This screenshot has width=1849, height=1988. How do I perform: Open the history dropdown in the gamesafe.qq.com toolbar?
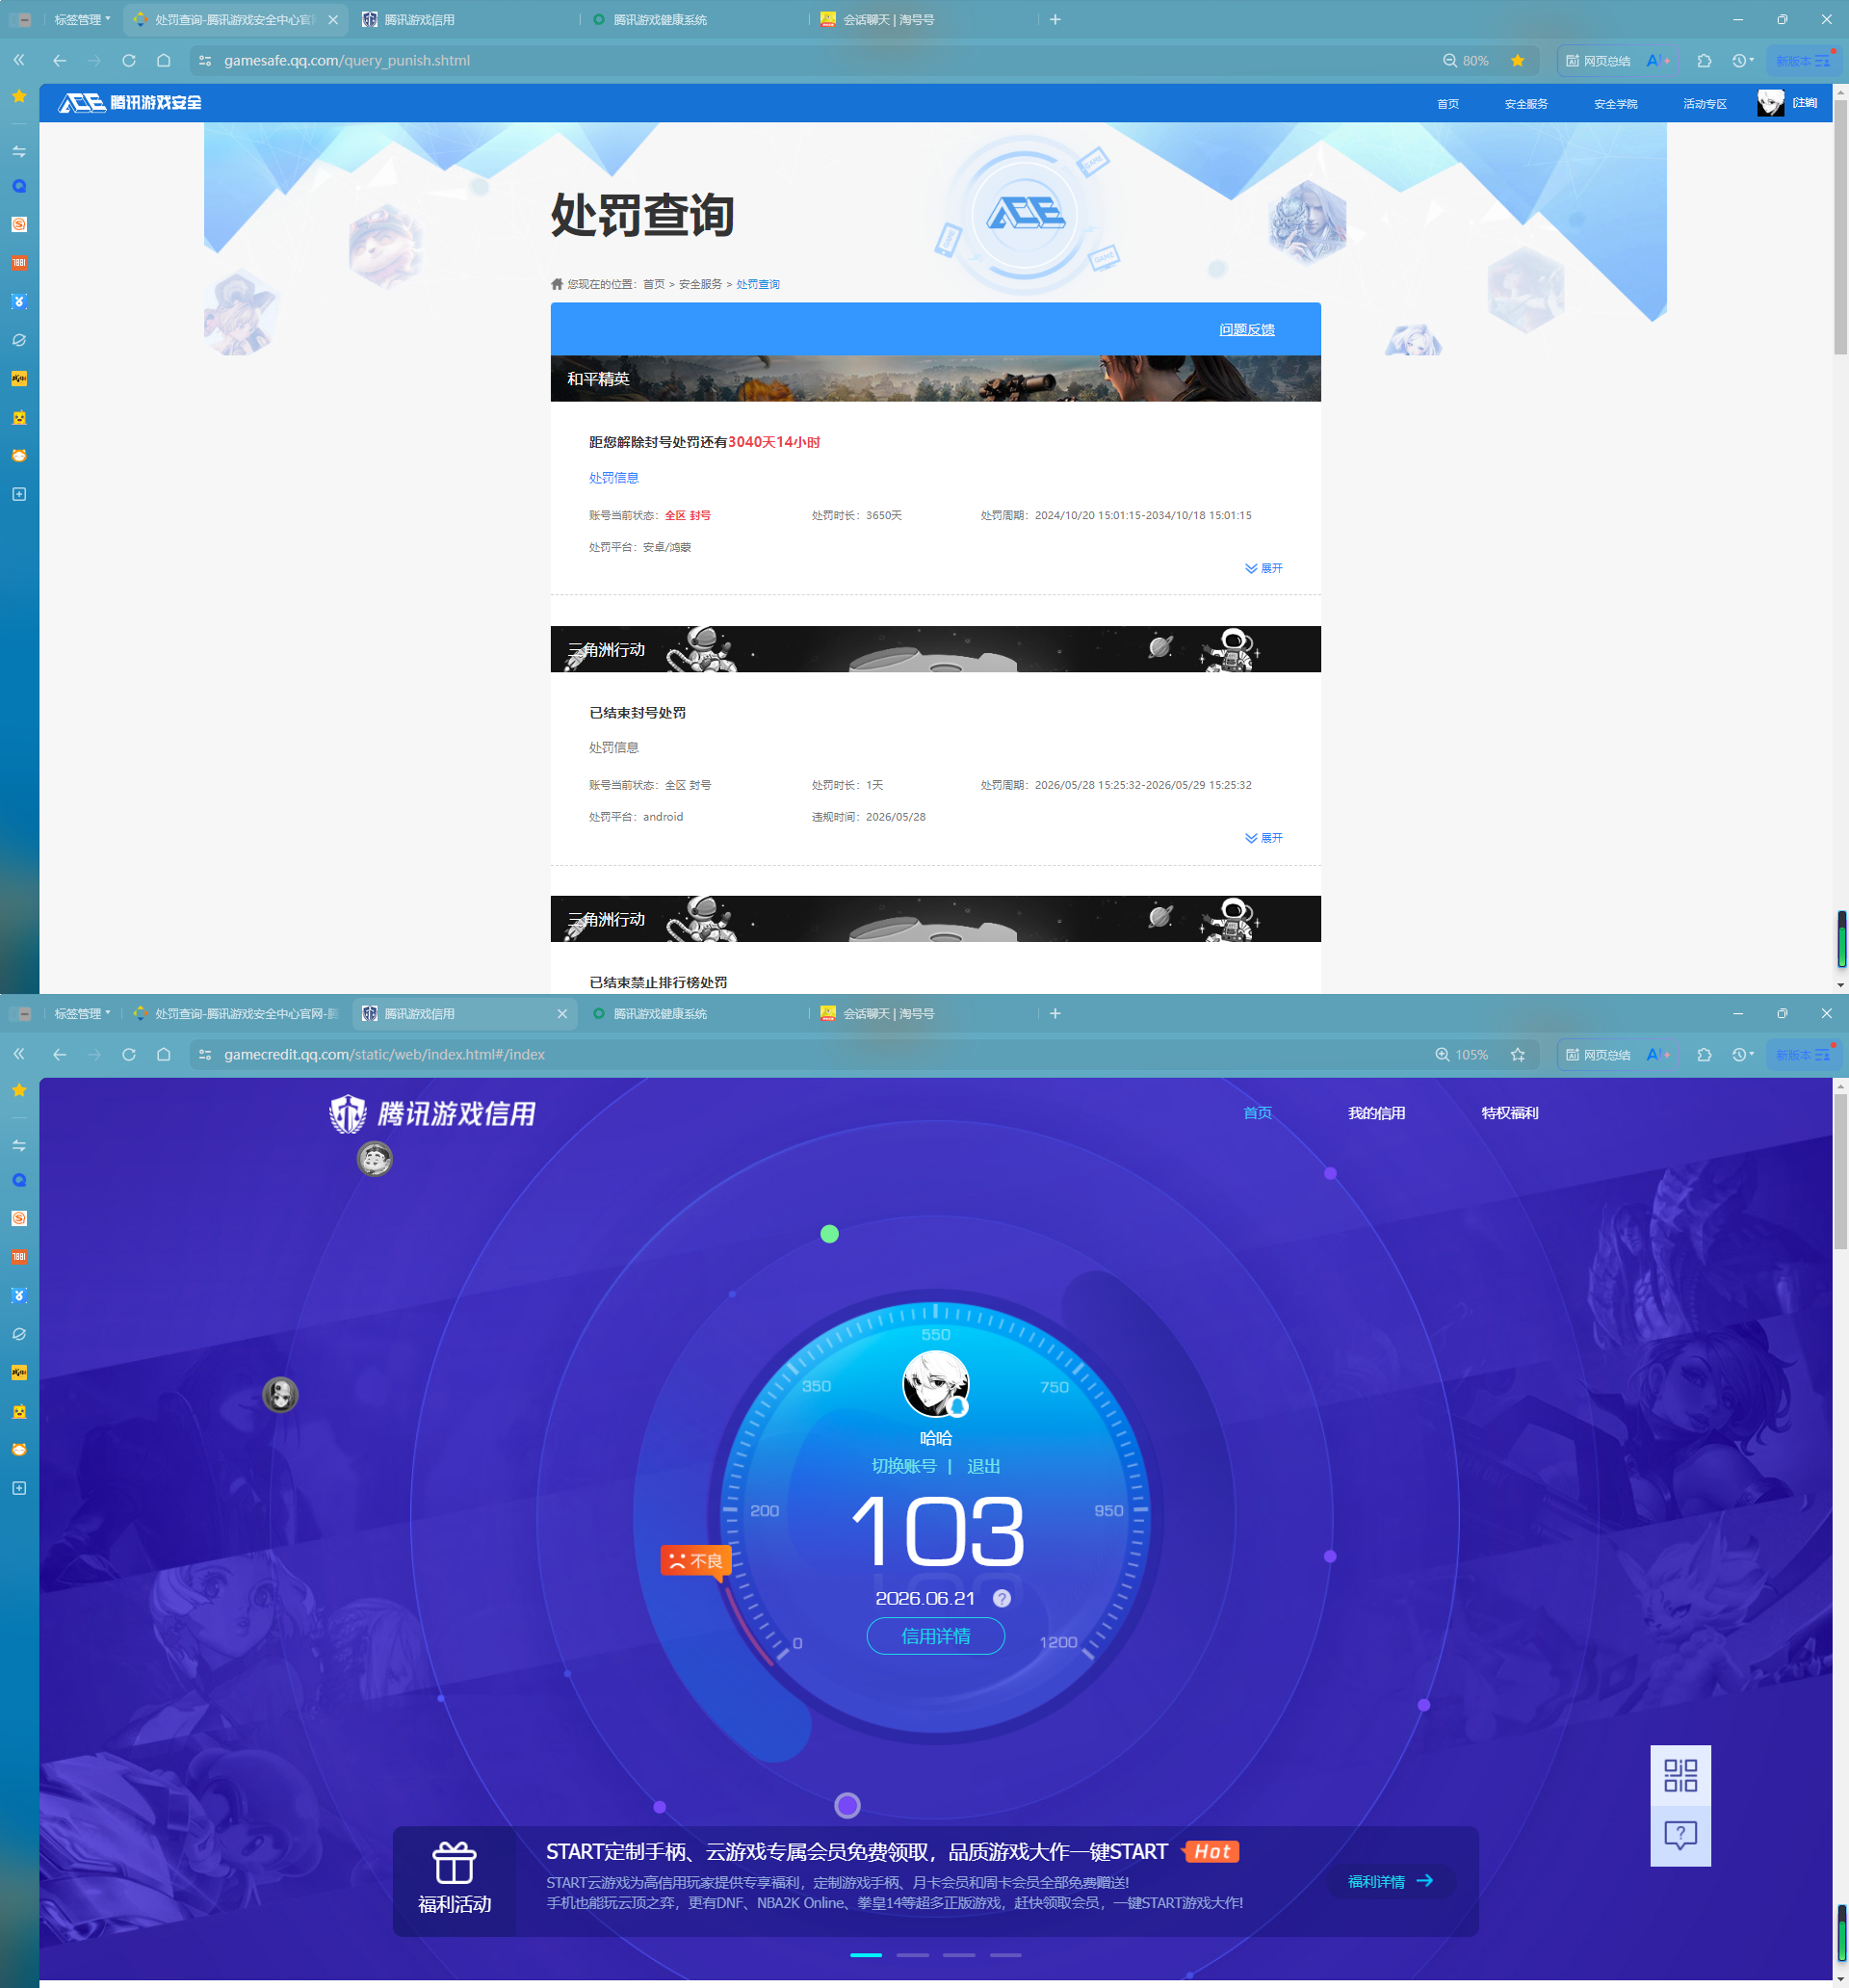click(1743, 60)
